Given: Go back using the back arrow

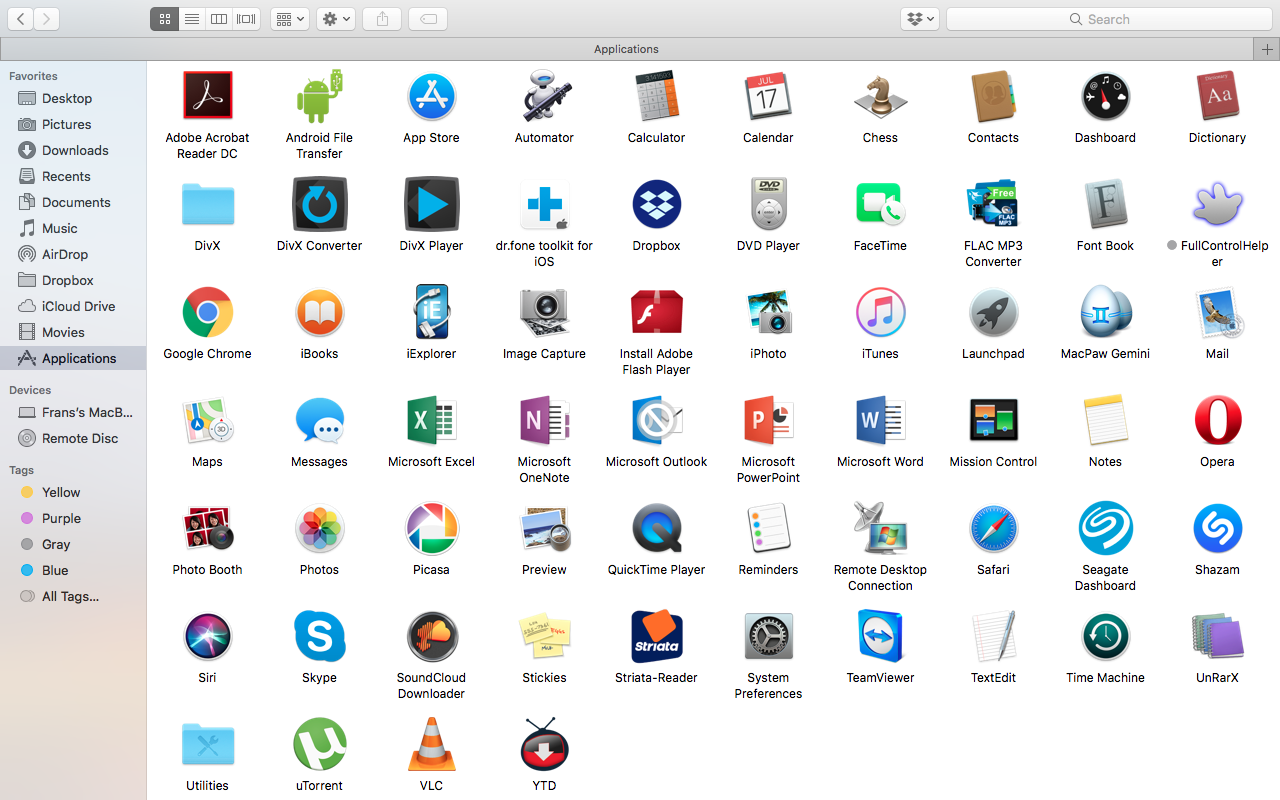Looking at the screenshot, I should [x=20, y=19].
